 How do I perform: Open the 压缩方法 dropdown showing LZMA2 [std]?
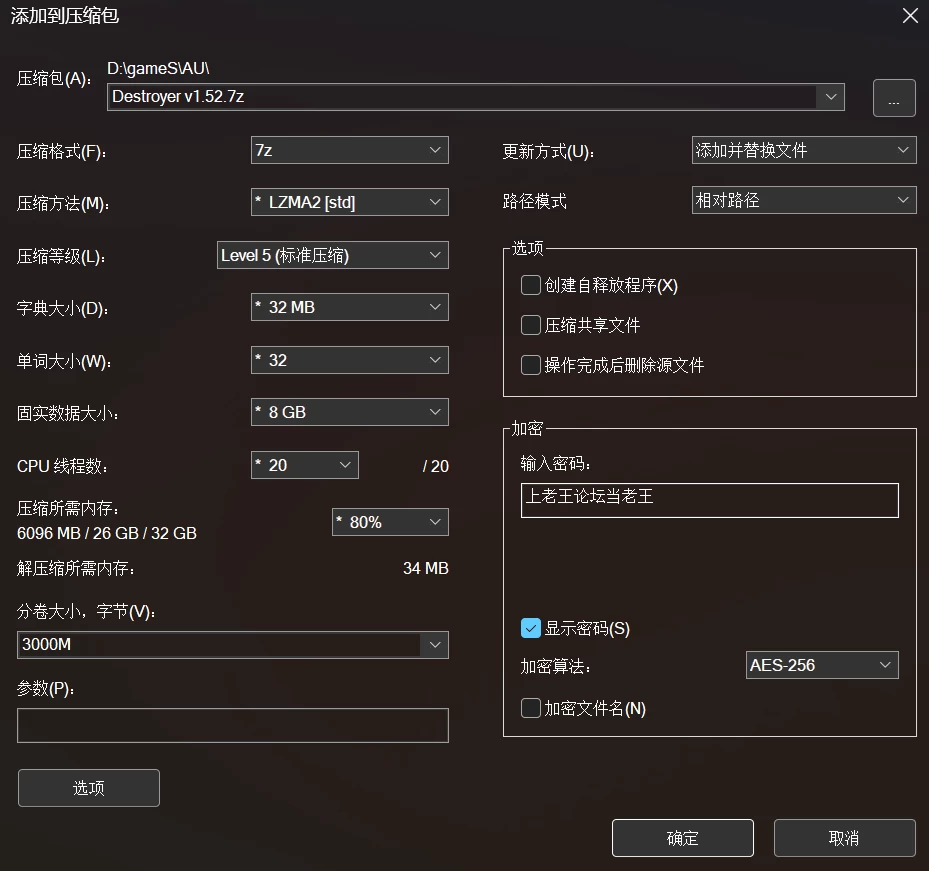click(350, 202)
